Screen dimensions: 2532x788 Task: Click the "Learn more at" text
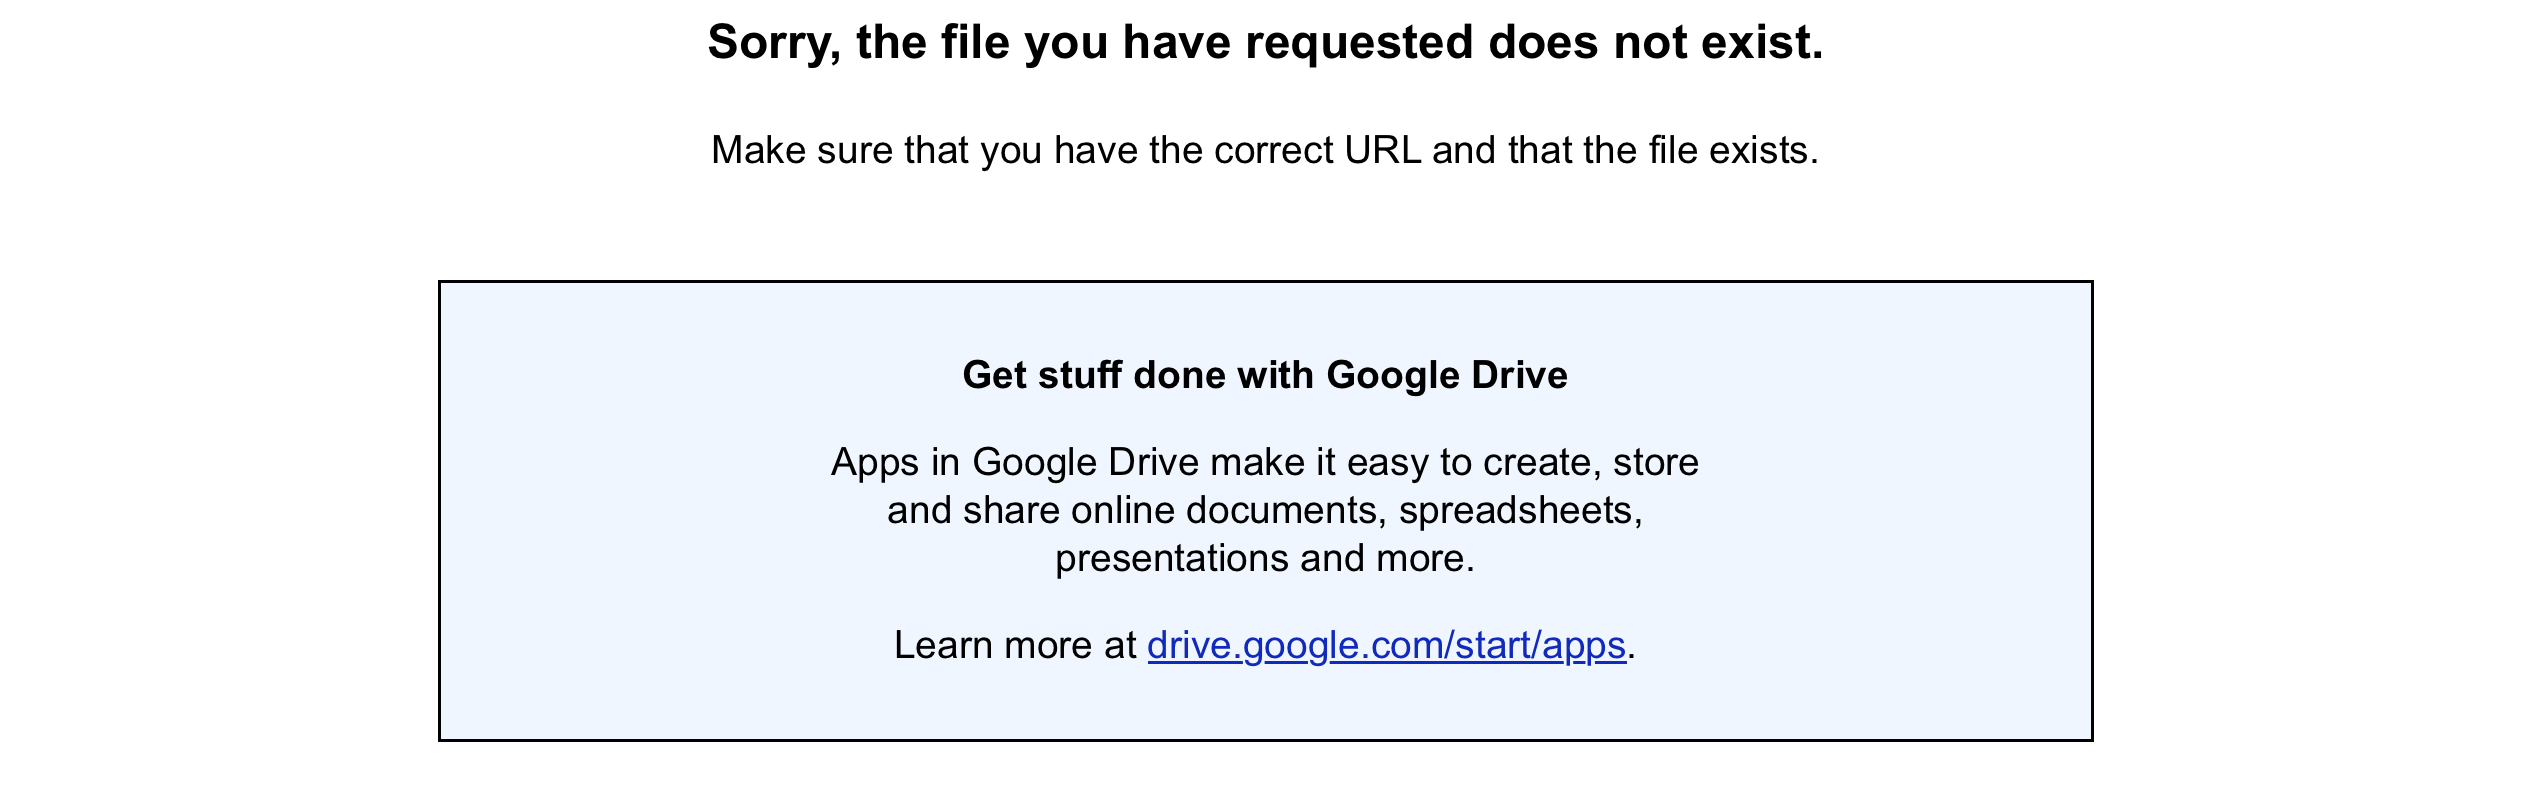[1015, 645]
